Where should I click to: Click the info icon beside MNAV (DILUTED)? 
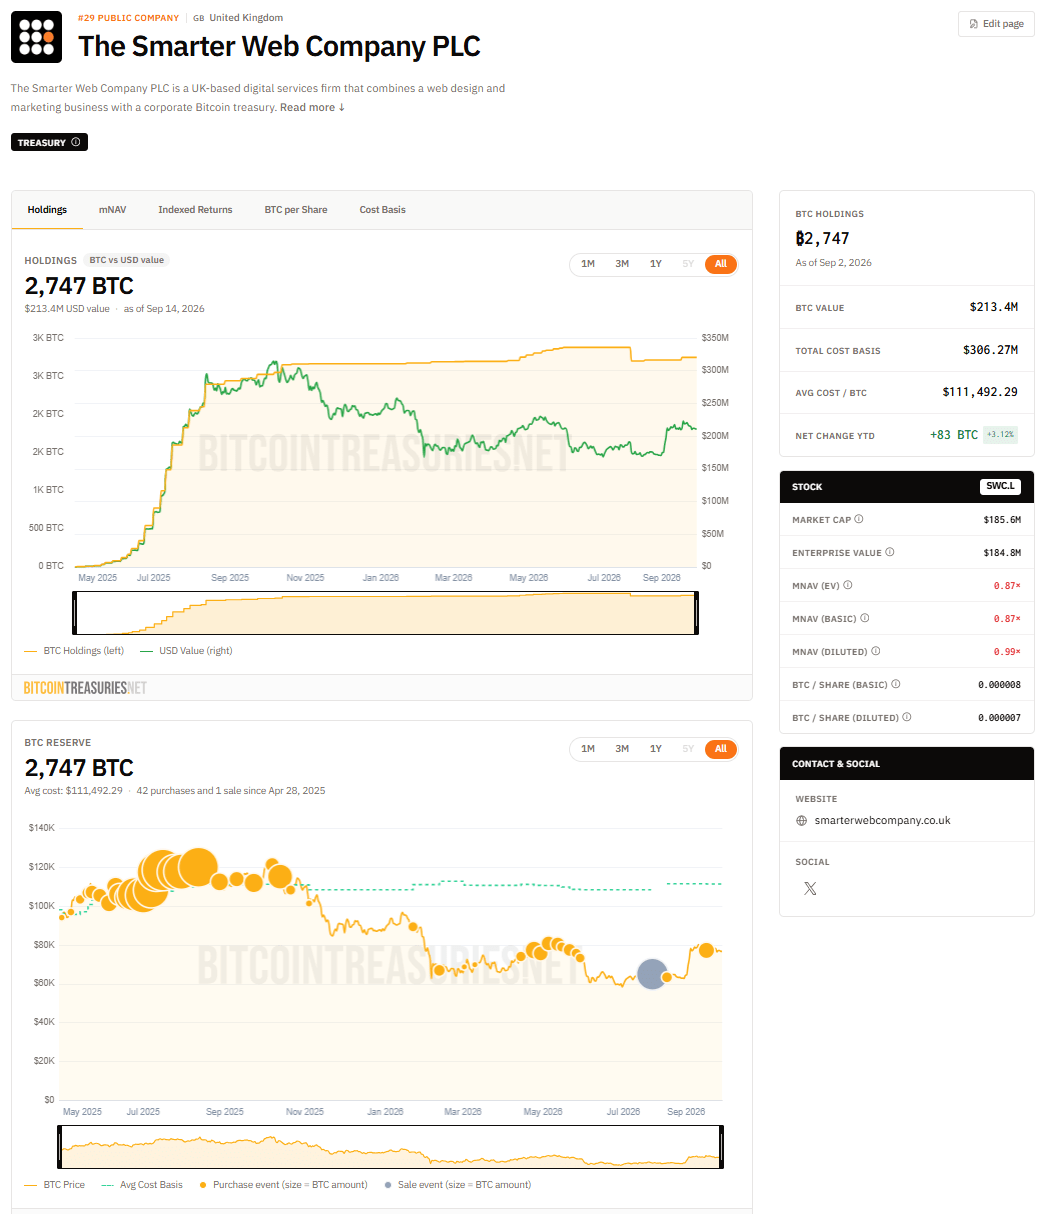click(876, 651)
